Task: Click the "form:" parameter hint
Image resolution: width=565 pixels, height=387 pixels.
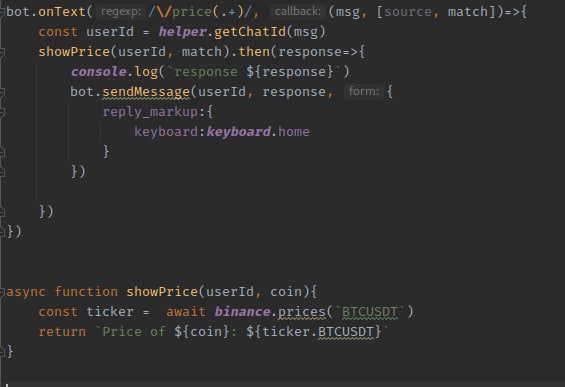Action: click(x=364, y=92)
